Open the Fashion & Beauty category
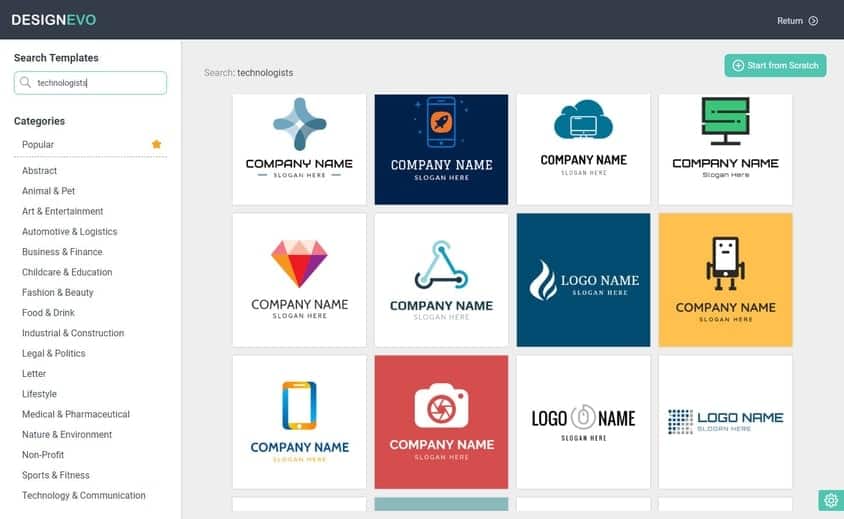This screenshot has height=519, width=844. pos(58,292)
